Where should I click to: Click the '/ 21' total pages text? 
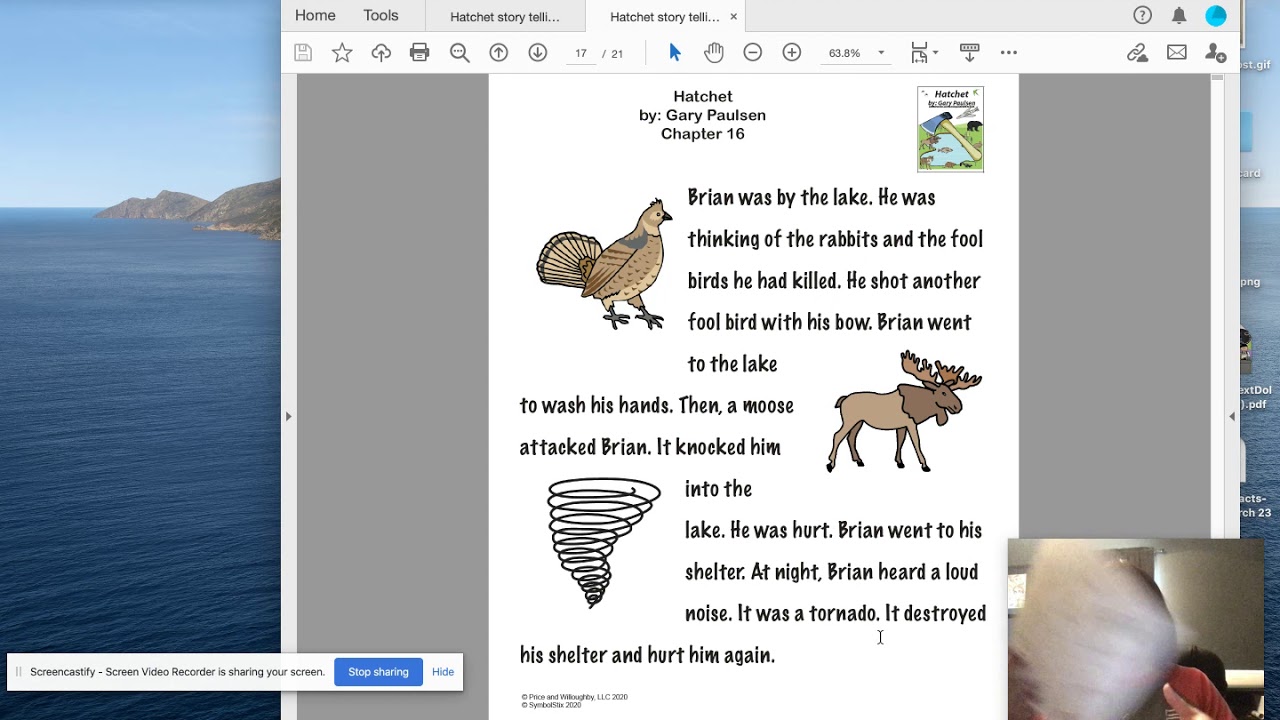tap(613, 54)
